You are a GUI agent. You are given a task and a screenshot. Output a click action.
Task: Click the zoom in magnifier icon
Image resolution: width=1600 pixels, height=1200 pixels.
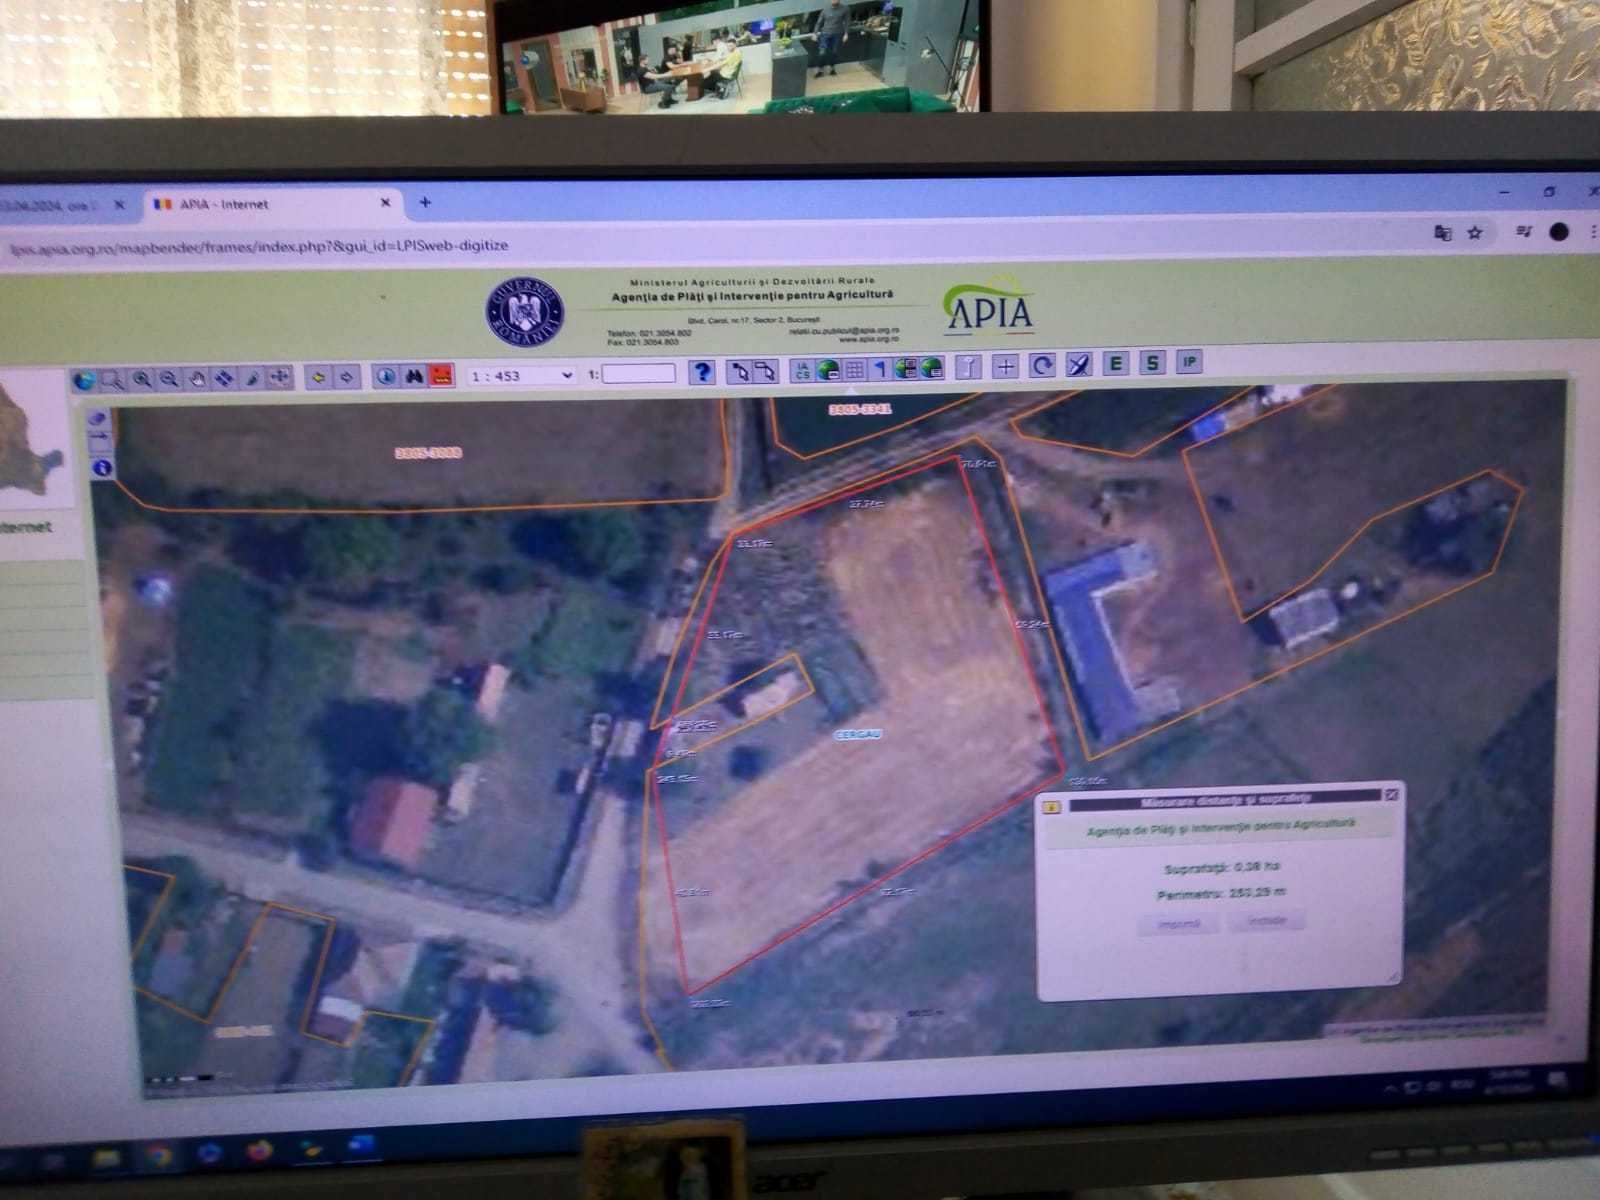tap(142, 379)
